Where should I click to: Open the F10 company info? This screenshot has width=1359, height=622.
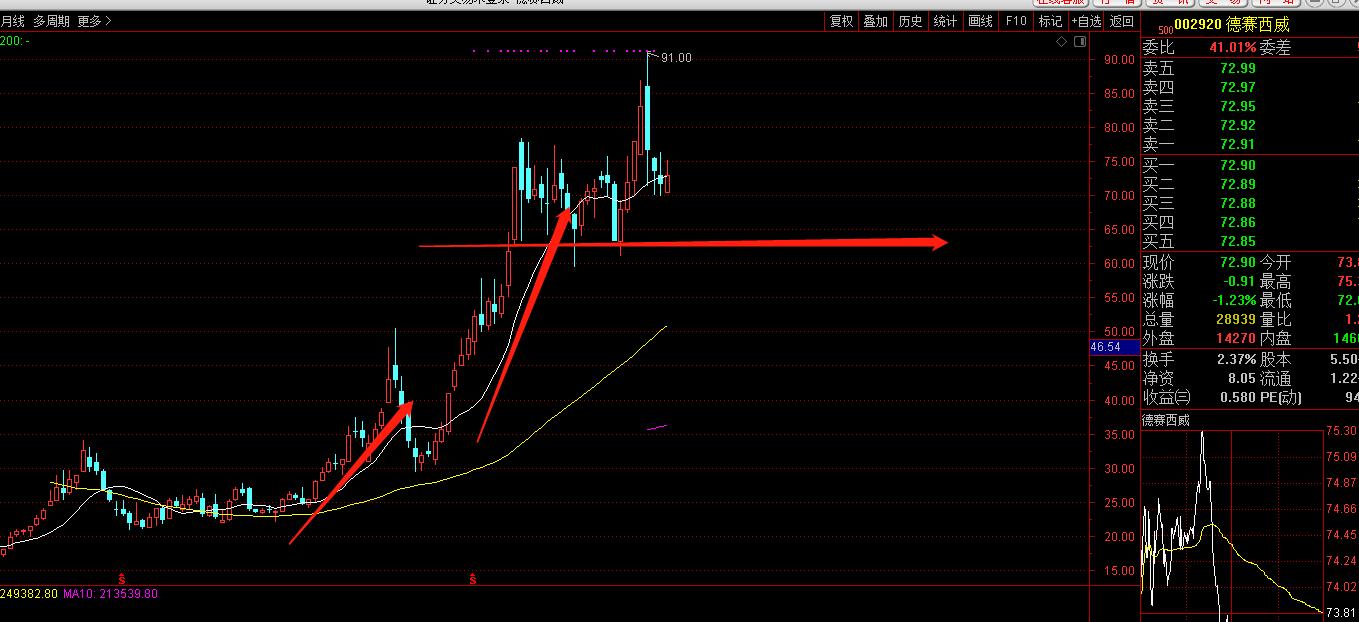click(1016, 21)
